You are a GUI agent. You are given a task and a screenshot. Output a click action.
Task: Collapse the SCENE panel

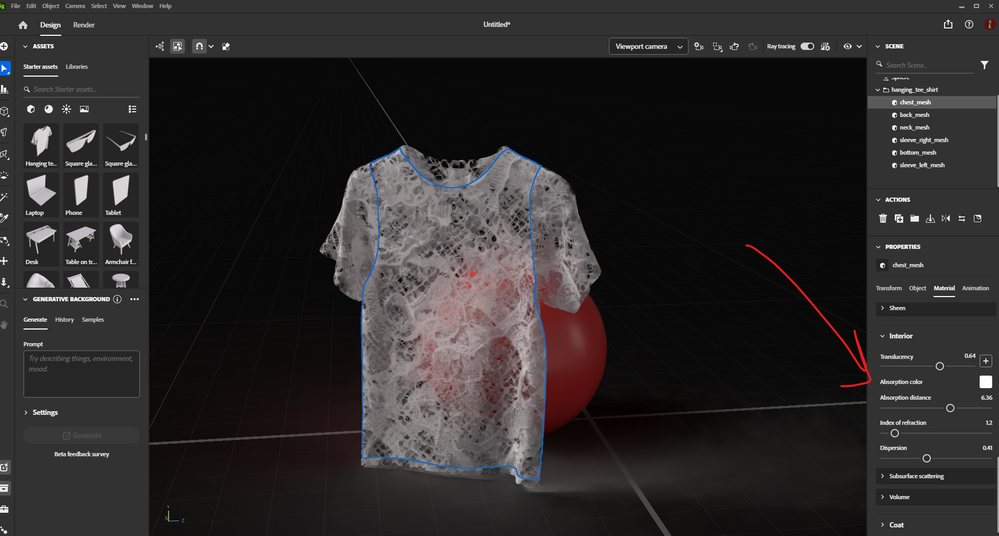[x=878, y=47]
